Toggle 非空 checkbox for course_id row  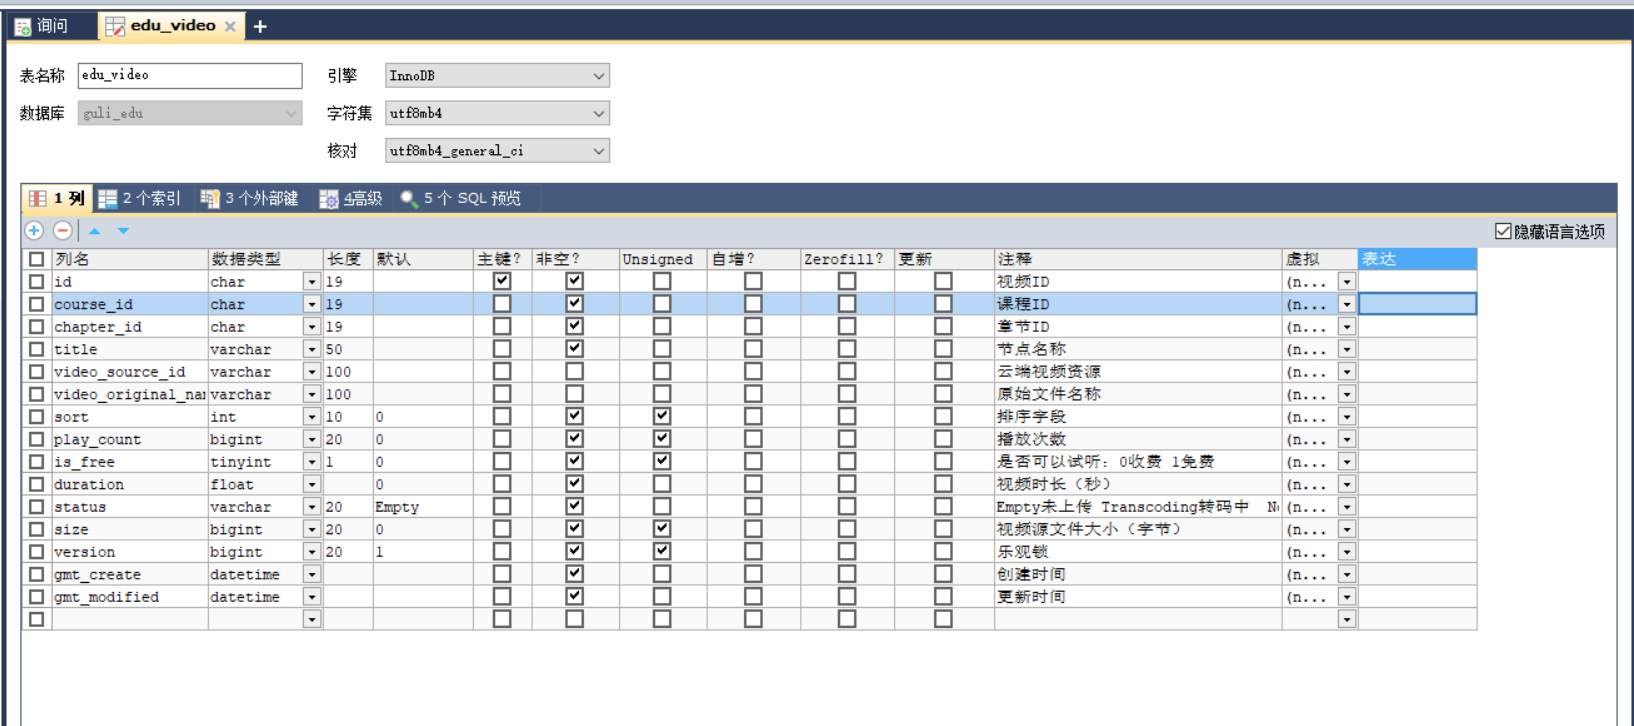click(574, 304)
